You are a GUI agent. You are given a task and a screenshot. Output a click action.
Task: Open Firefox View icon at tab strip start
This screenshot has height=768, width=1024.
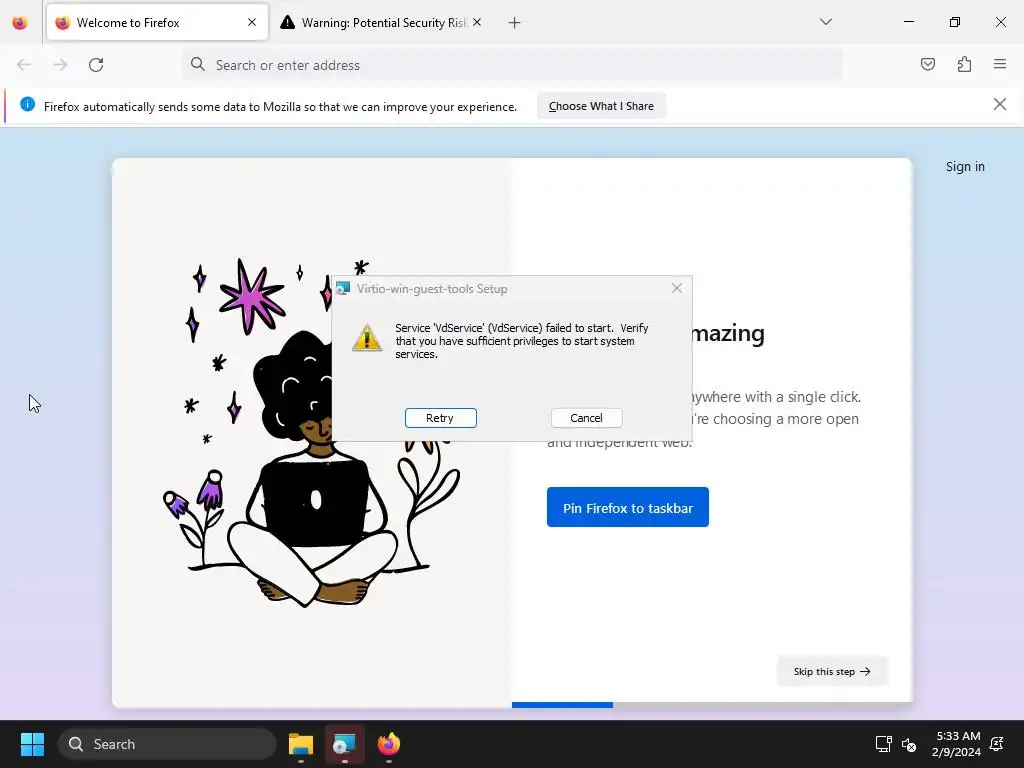pyautogui.click(x=20, y=23)
